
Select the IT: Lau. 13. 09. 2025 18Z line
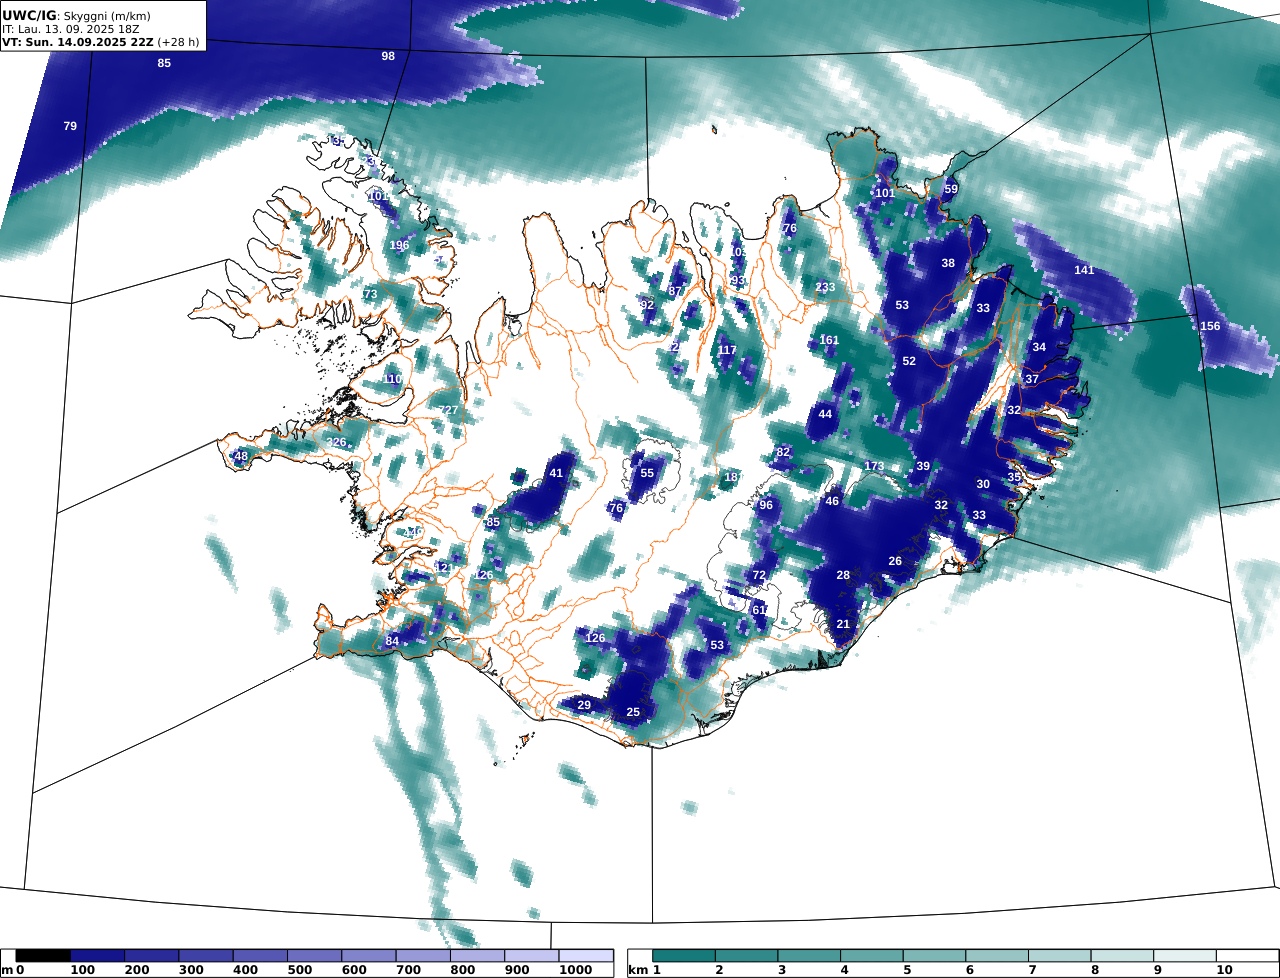pos(70,29)
